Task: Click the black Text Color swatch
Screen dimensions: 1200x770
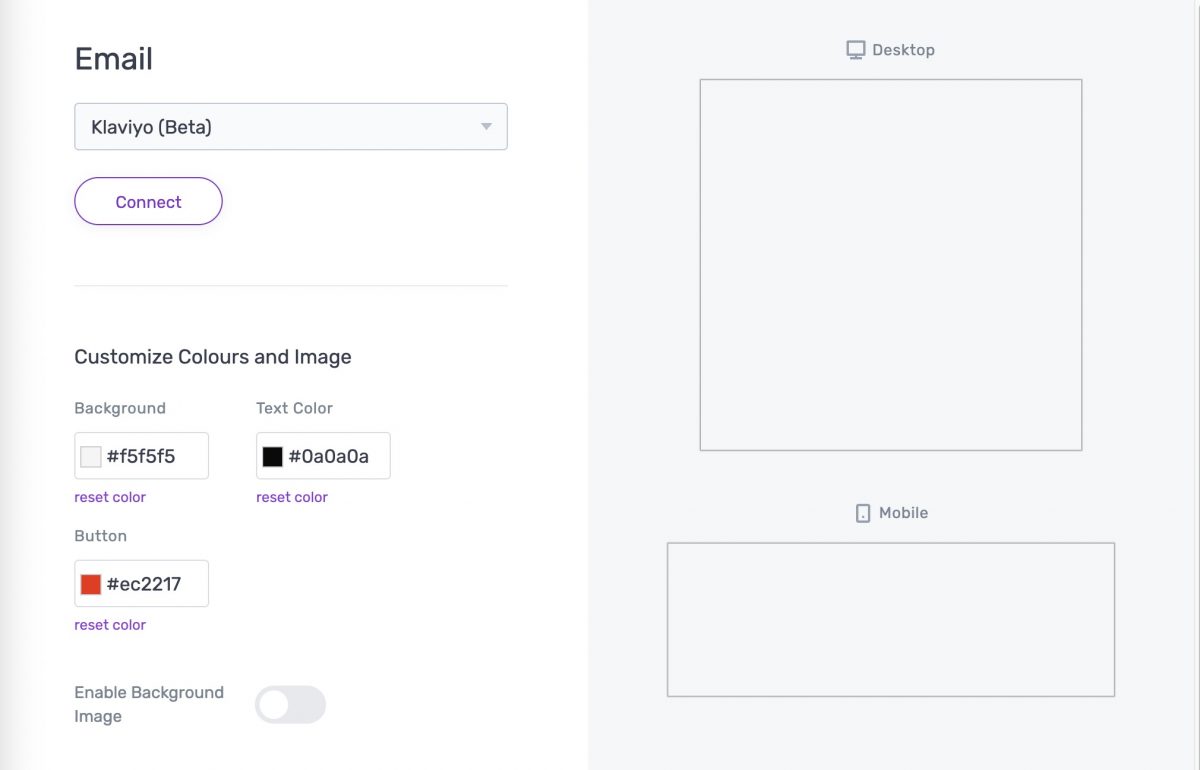Action: click(x=273, y=457)
